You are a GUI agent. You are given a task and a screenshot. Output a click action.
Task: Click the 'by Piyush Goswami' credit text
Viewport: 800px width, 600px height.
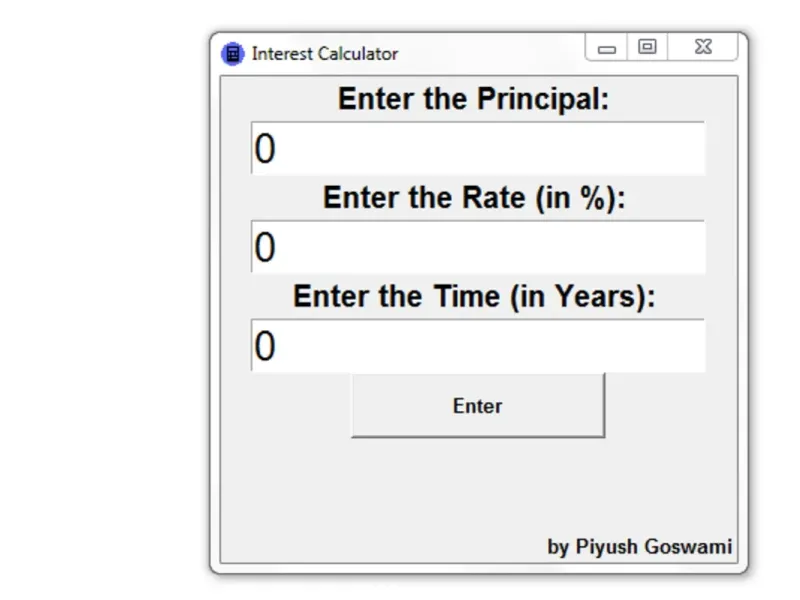[639, 547]
